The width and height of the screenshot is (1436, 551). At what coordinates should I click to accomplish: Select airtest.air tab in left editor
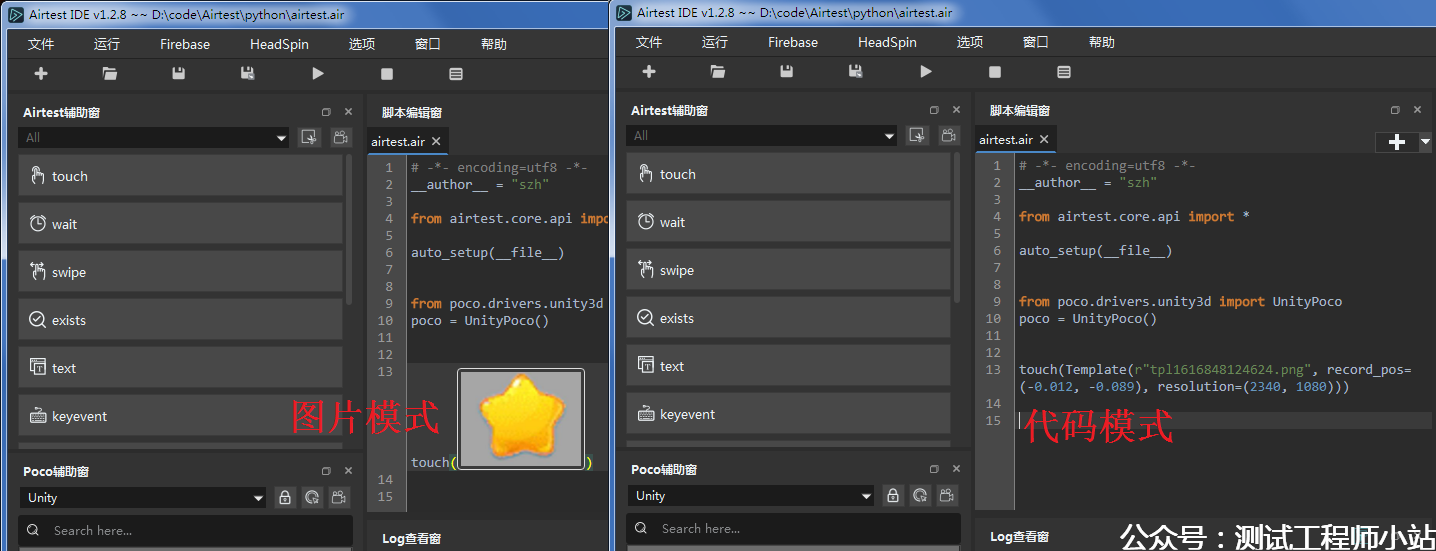pyautogui.click(x=398, y=142)
